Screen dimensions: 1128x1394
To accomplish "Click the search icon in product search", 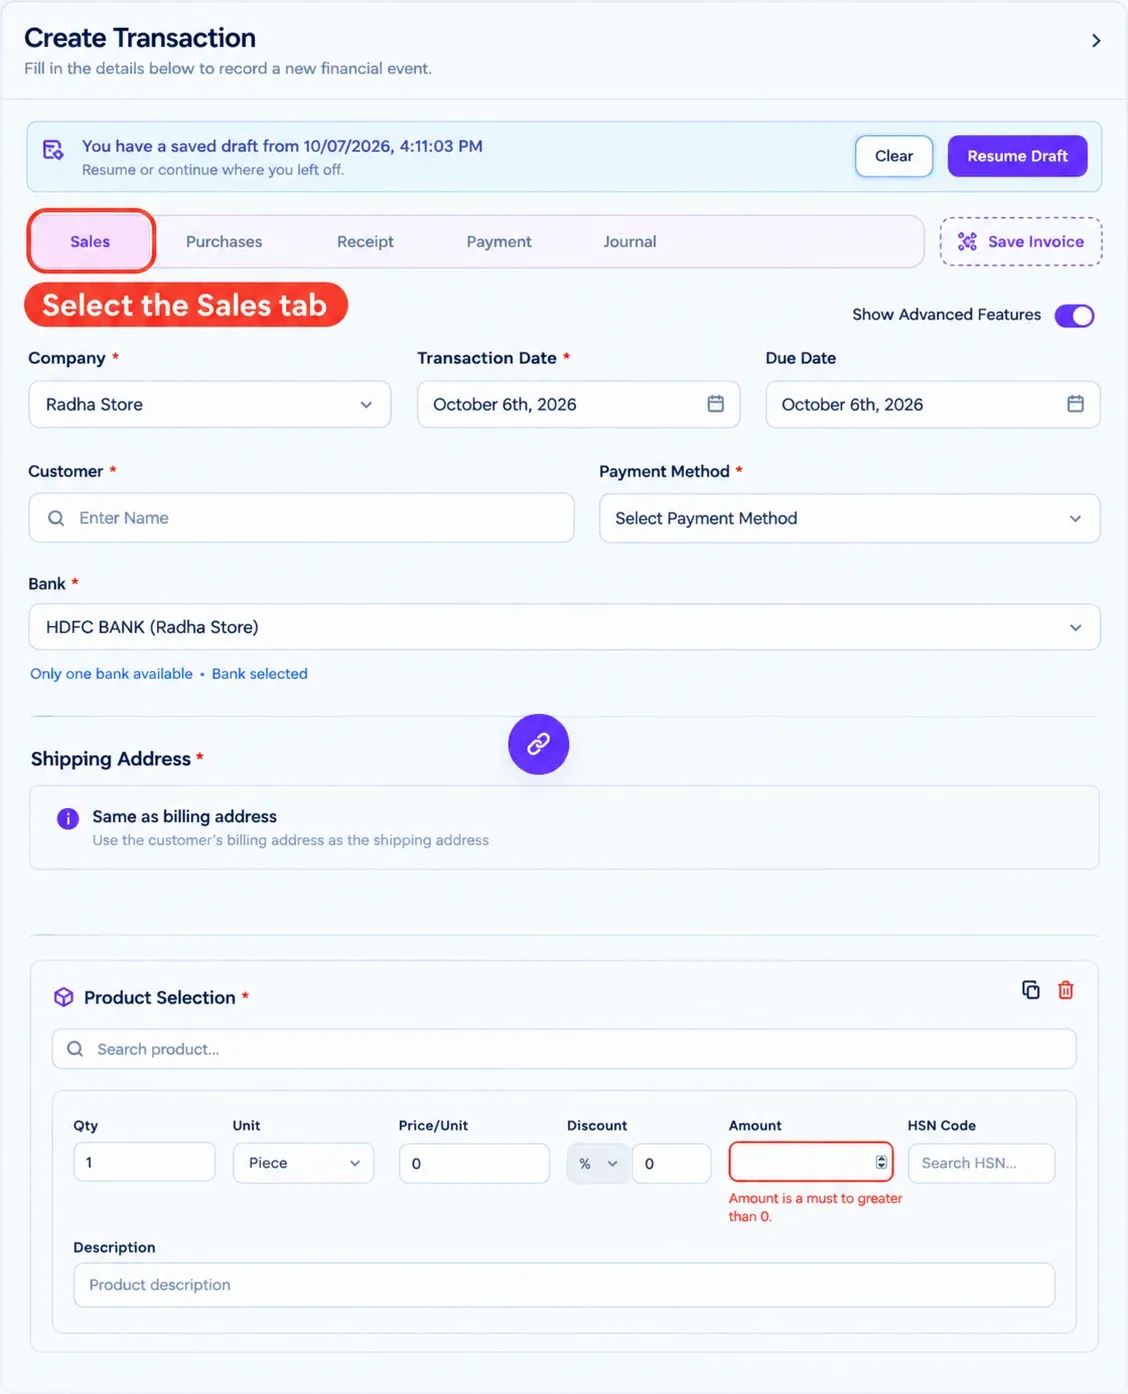I will point(75,1049).
